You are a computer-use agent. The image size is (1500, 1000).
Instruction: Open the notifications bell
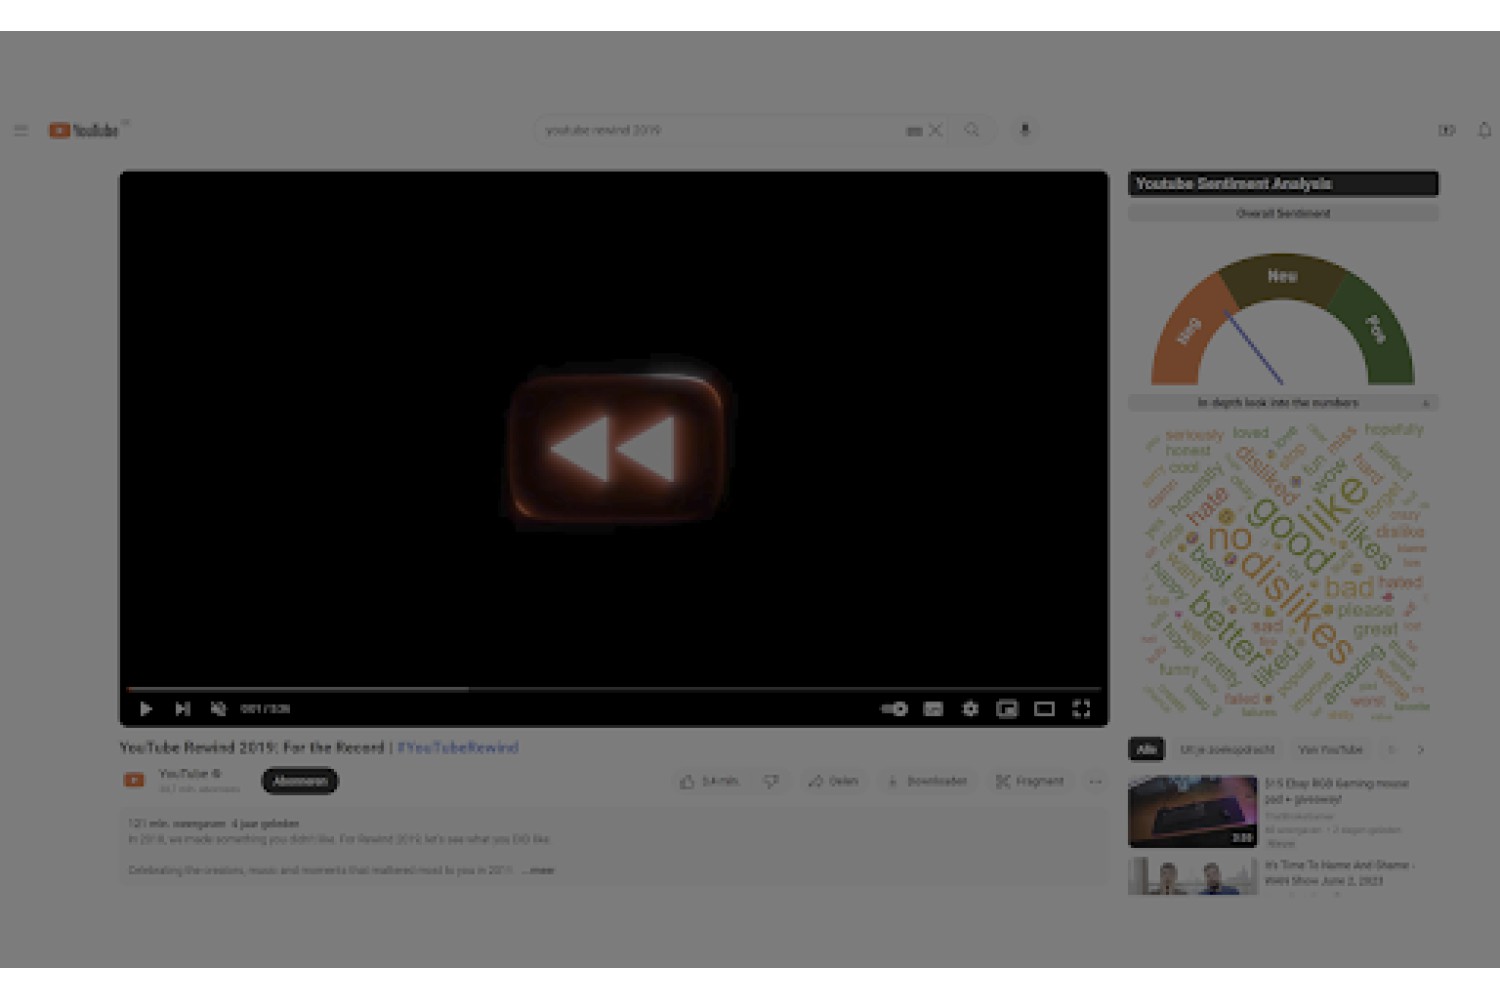click(1485, 130)
